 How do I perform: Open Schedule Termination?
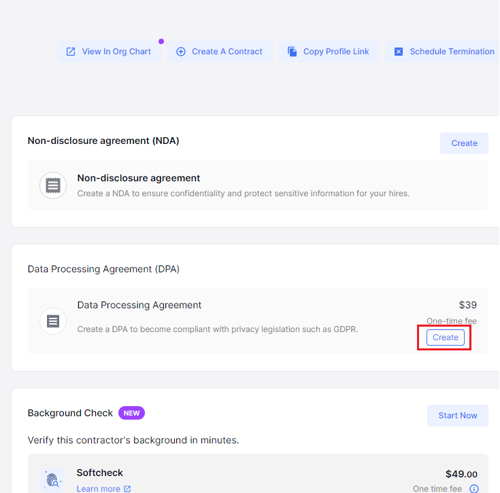point(442,52)
